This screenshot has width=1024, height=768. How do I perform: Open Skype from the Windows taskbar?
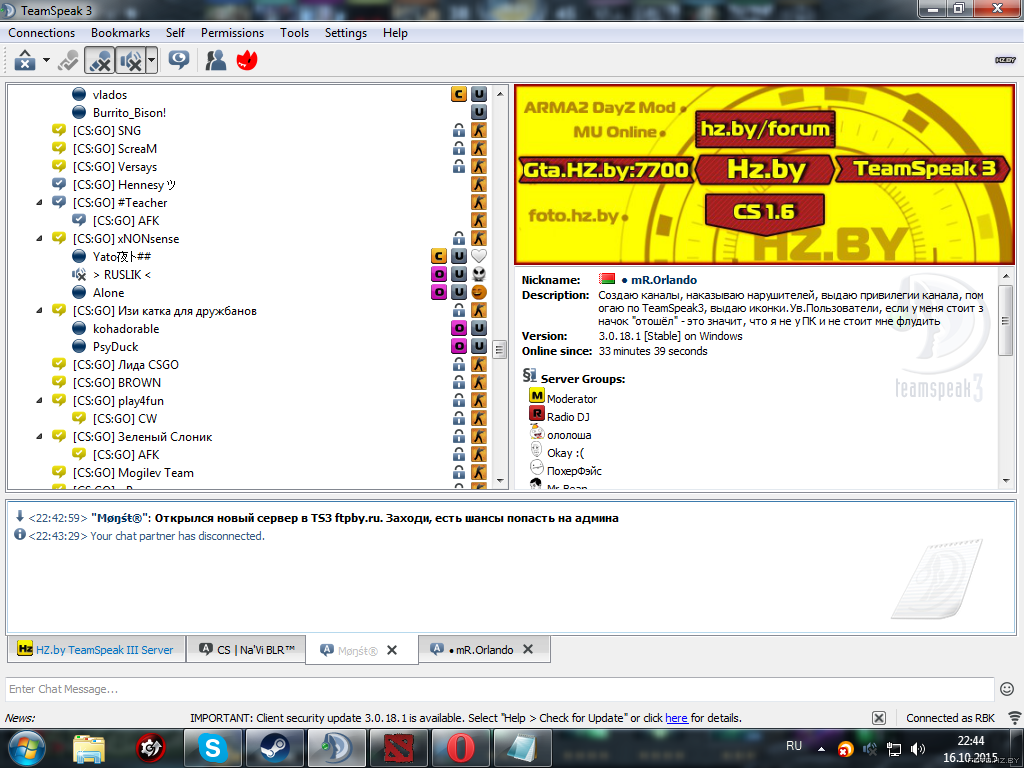[x=212, y=748]
